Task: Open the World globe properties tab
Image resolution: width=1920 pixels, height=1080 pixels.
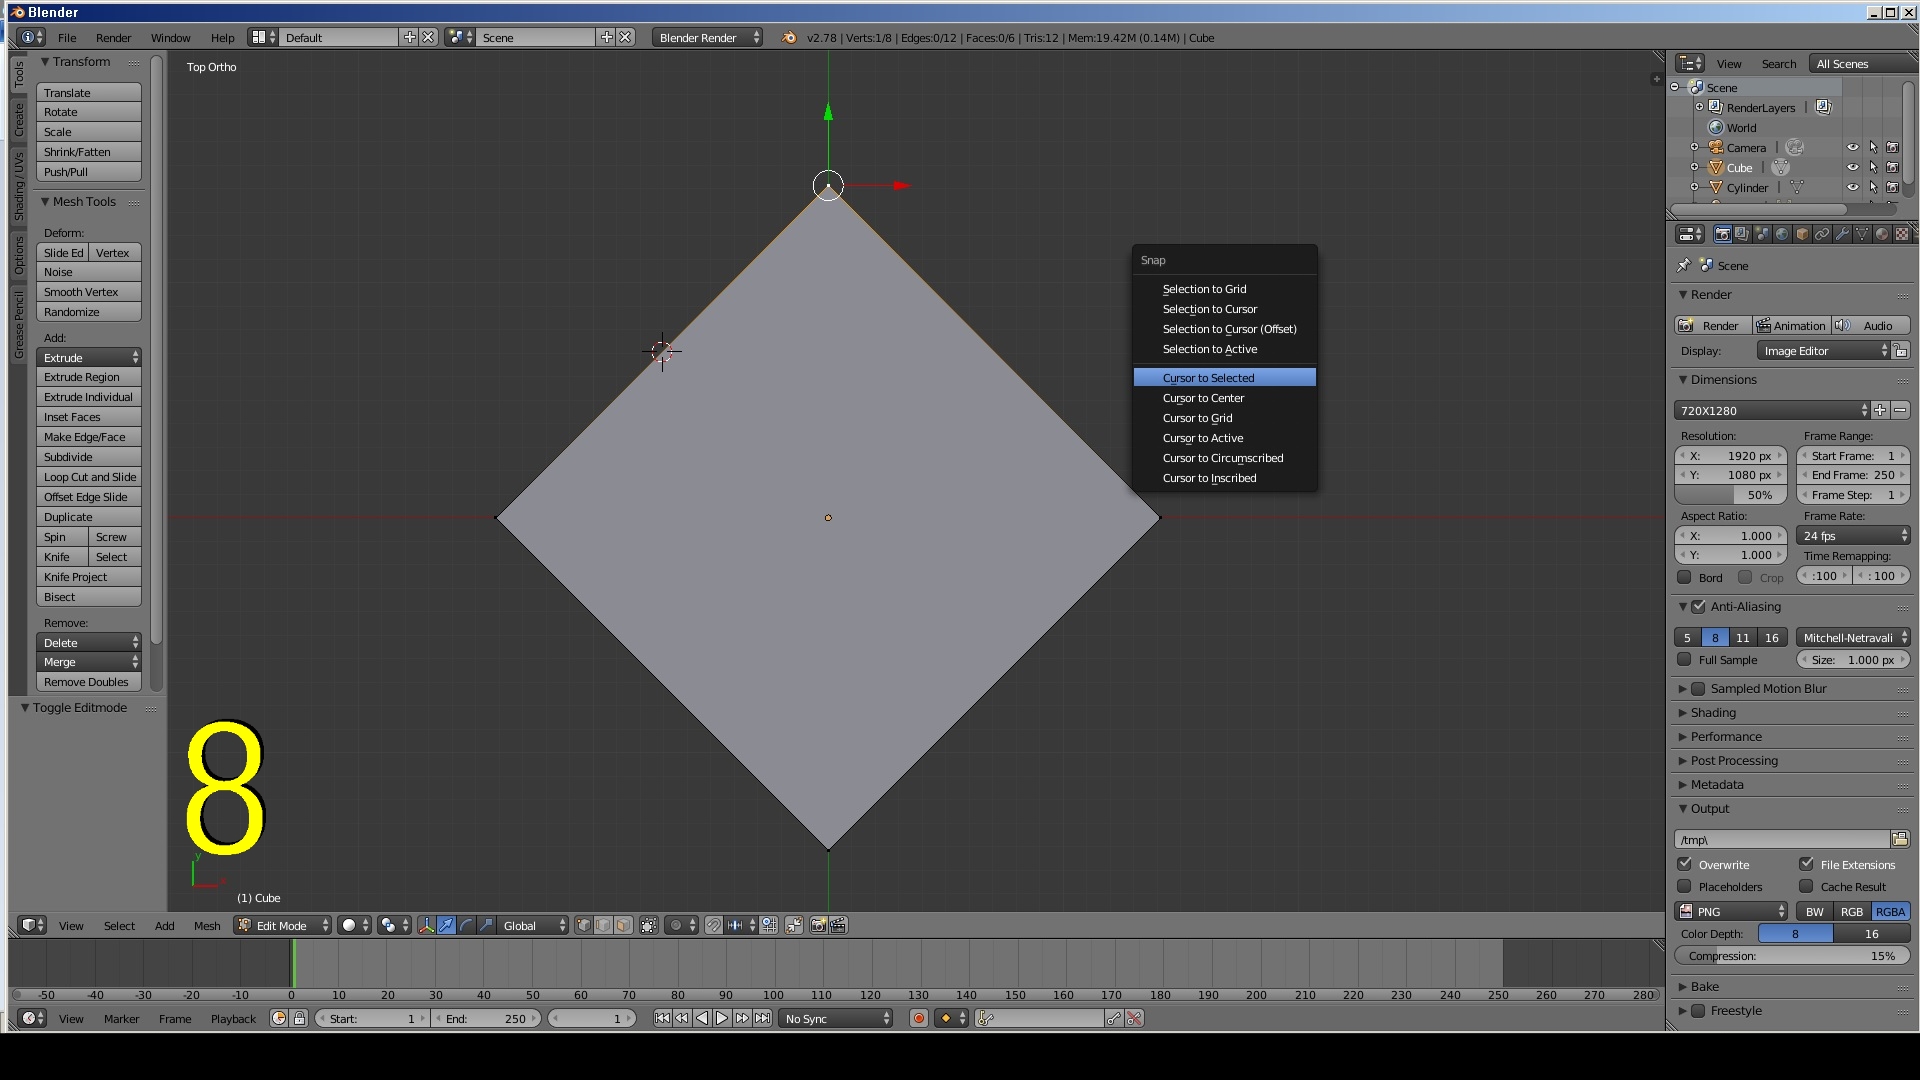Action: pyautogui.click(x=1782, y=234)
